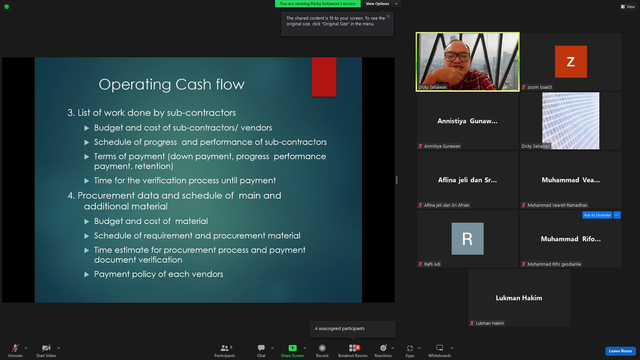Viewport: 640px width, 360px height.
Task: Open the View Options dropdown
Action: point(381,4)
